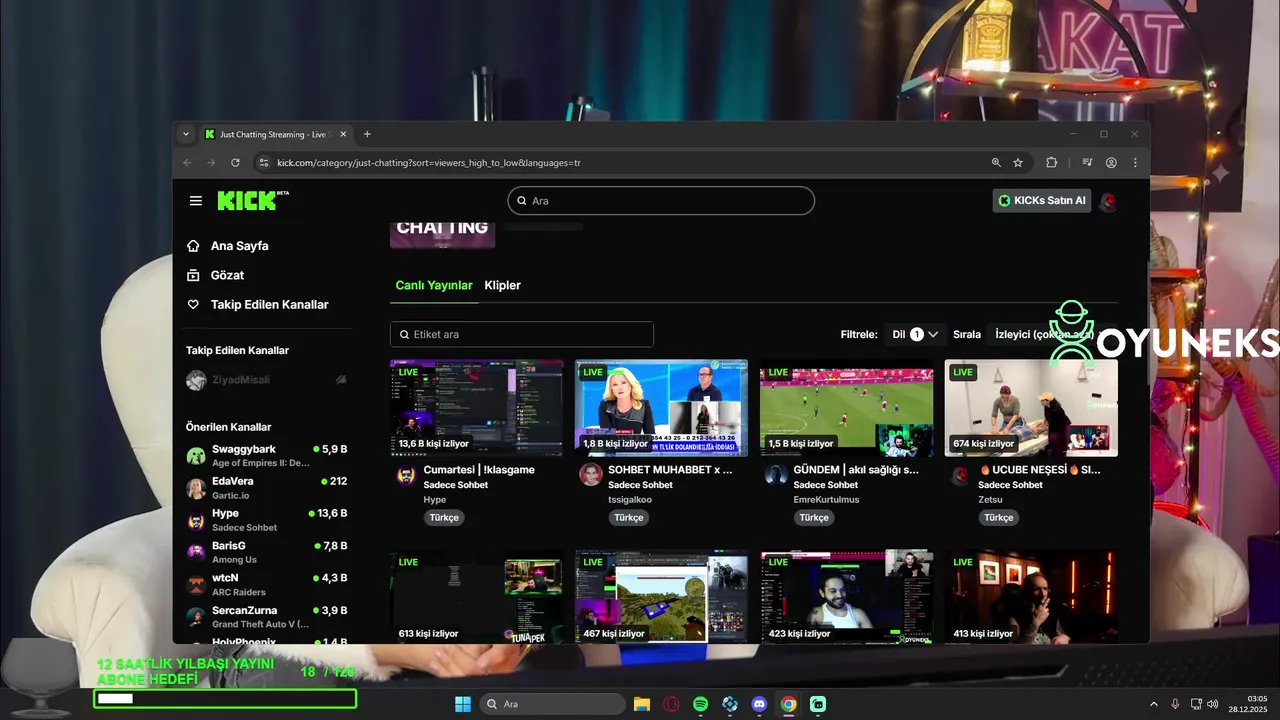Show hidden system tray icons
Viewport: 1280px width, 720px height.
1153,704
